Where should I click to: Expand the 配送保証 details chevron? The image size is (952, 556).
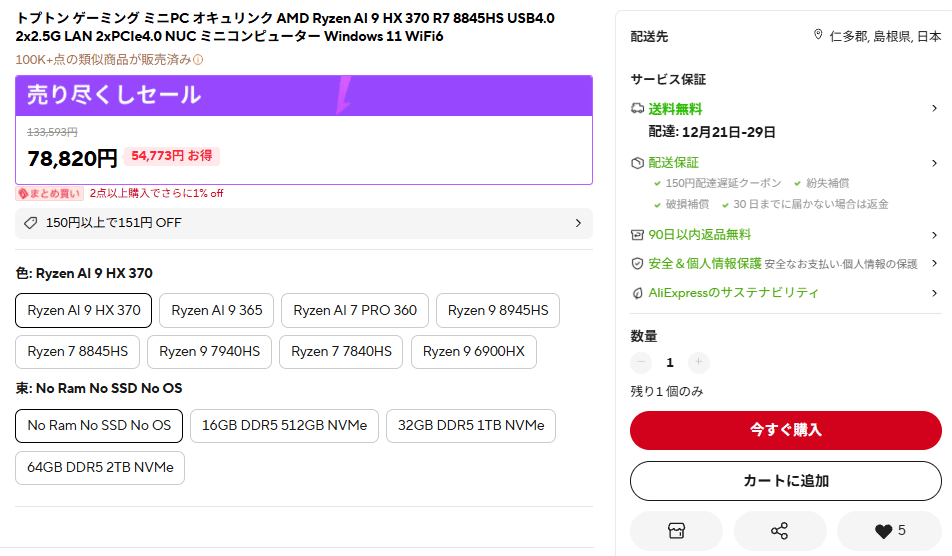coord(934,163)
